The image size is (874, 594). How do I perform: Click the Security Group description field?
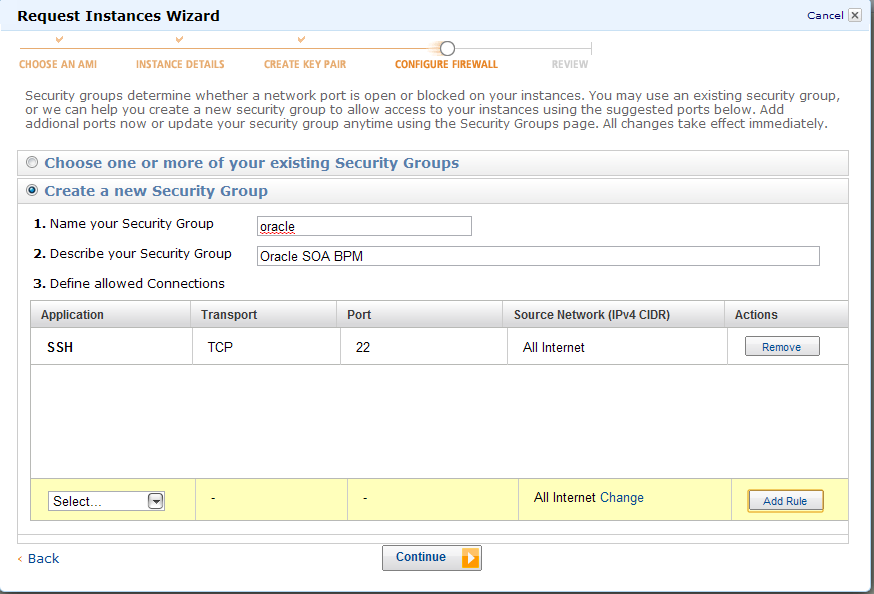pos(538,256)
